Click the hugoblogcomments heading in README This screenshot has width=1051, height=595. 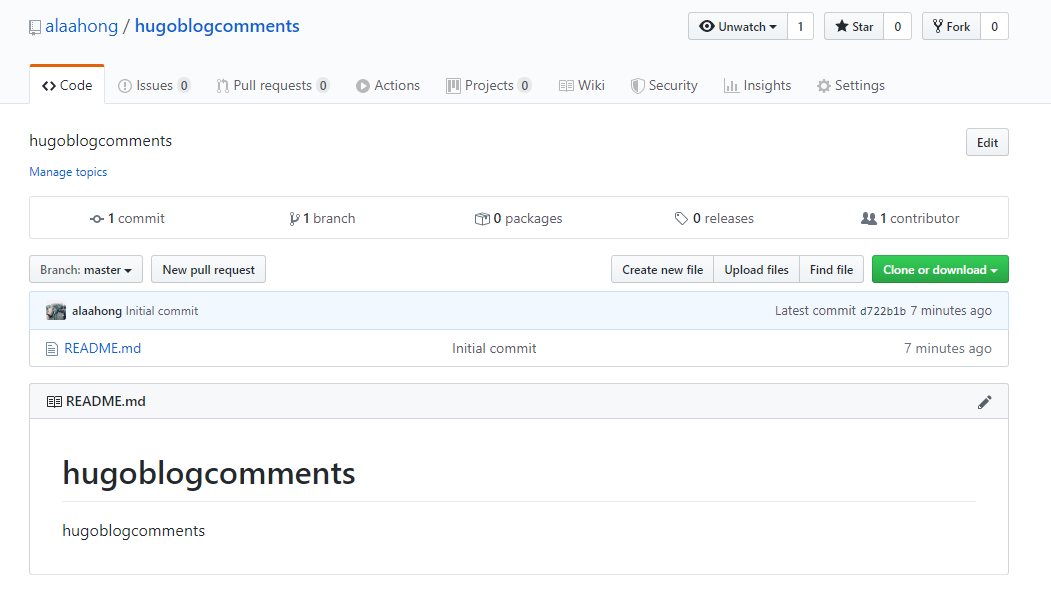[x=208, y=473]
